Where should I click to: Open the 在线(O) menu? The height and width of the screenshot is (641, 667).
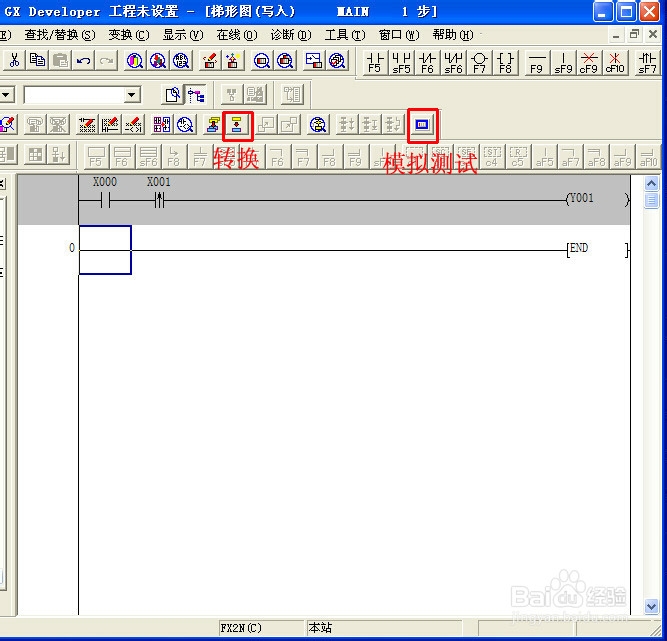237,35
